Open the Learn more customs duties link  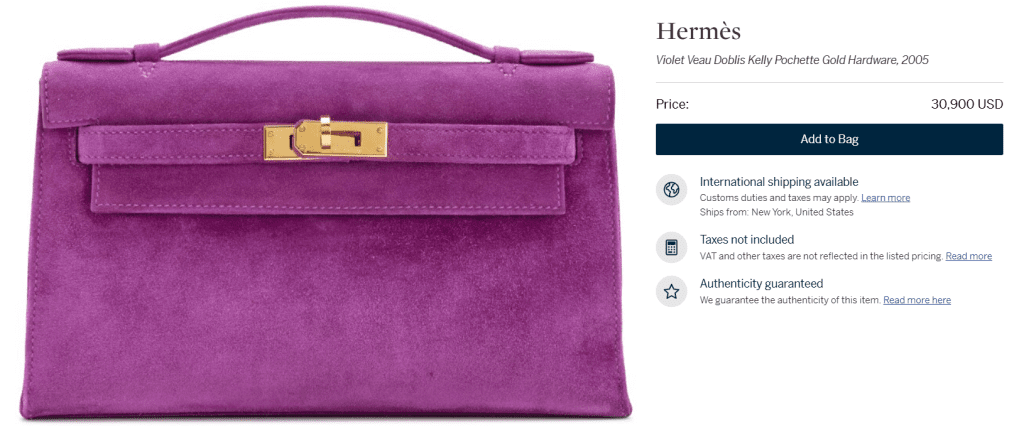pyautogui.click(x=886, y=198)
